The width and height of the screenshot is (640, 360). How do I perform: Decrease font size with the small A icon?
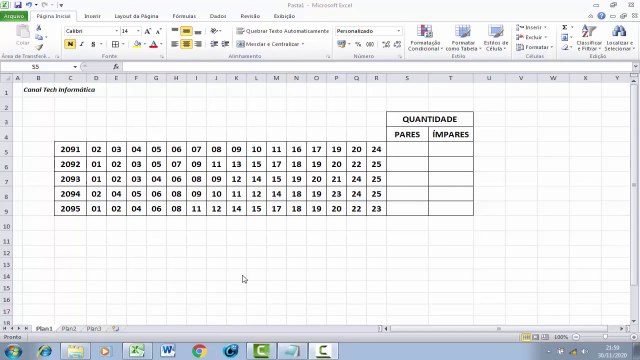(159, 31)
